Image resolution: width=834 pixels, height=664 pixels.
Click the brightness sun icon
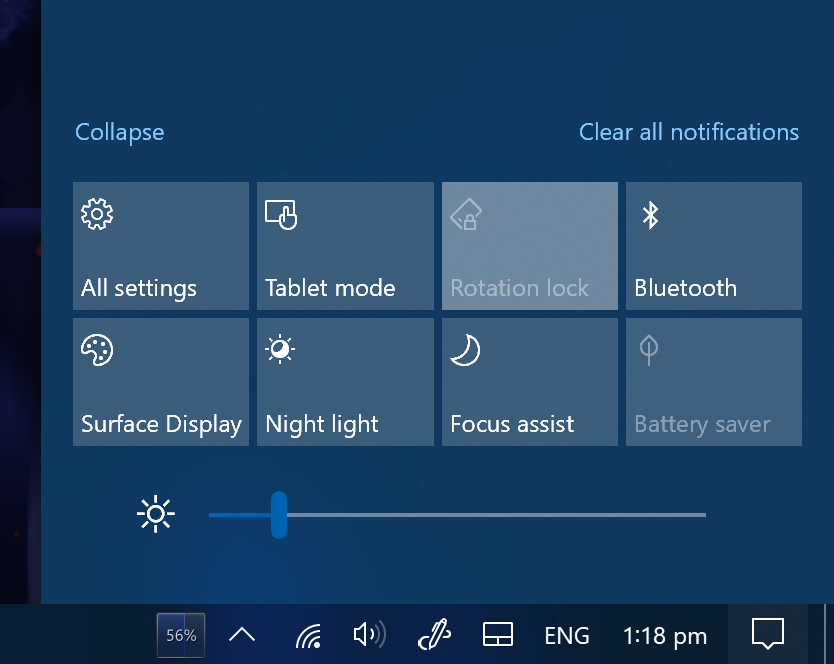point(155,515)
